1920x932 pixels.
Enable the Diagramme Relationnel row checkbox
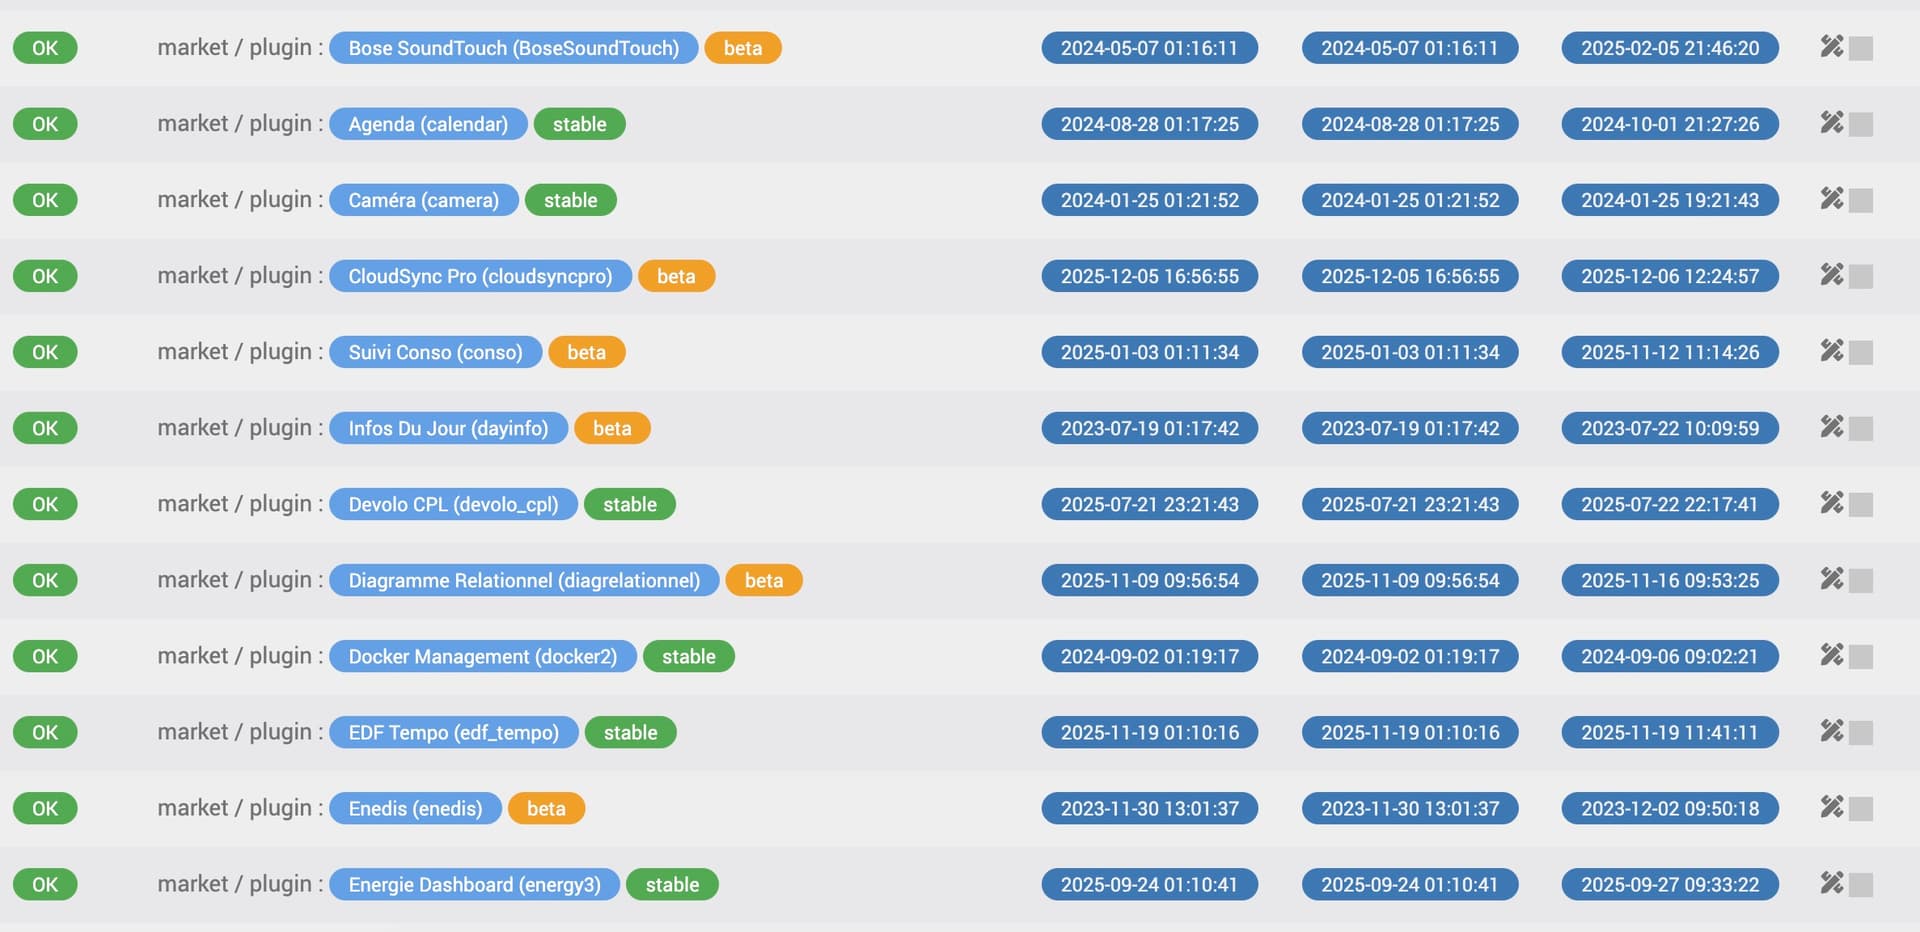(1861, 581)
